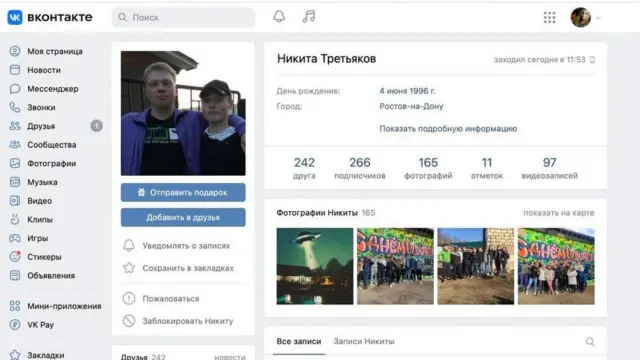Click the profile name Никита Третьяков
Image resolution: width=640 pixels, height=360 pixels.
pyautogui.click(x=327, y=59)
